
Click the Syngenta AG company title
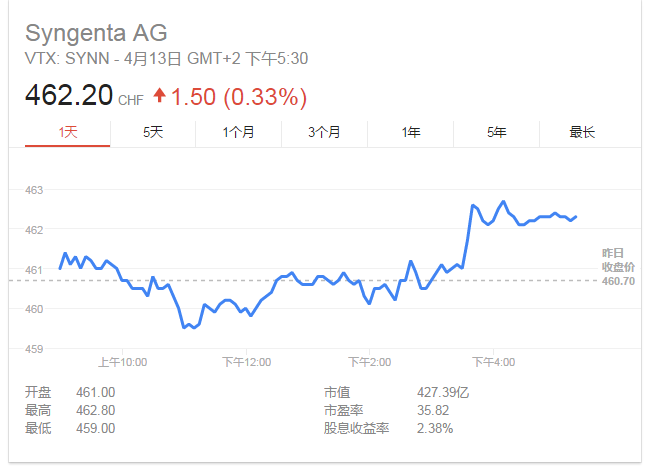coord(96,33)
